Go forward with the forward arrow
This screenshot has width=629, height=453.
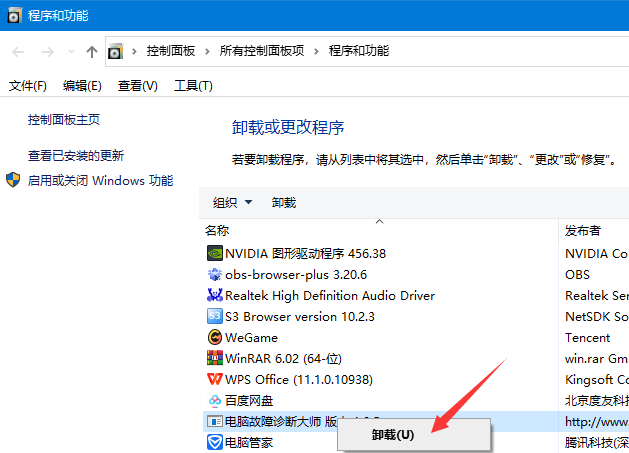click(x=48, y=52)
